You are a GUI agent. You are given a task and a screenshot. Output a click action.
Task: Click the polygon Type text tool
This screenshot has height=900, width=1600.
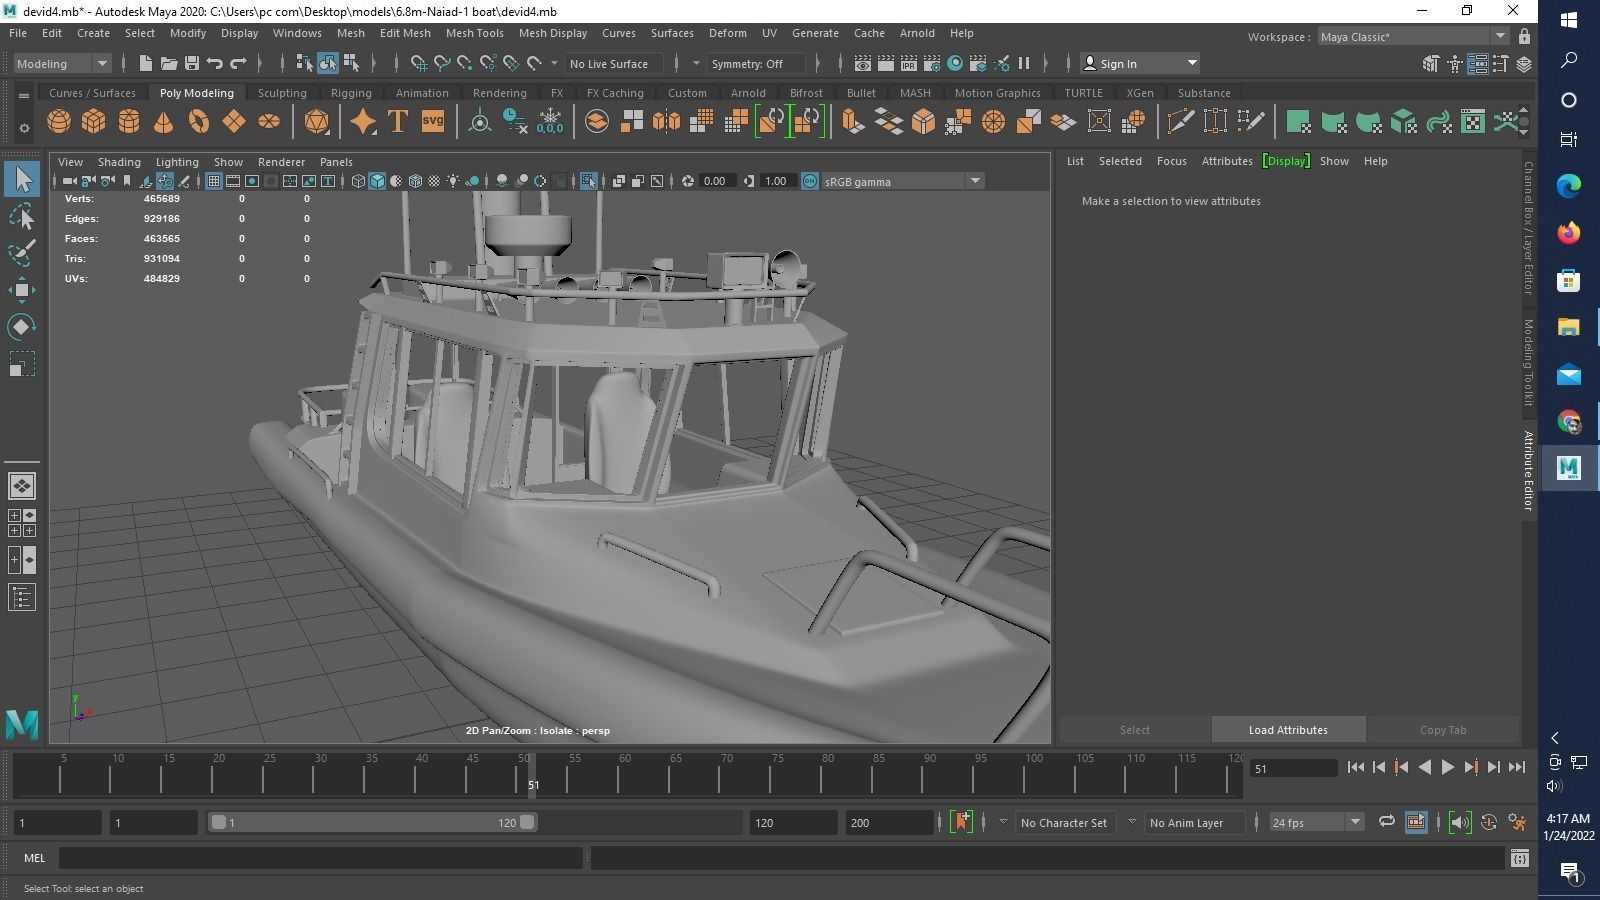point(398,122)
